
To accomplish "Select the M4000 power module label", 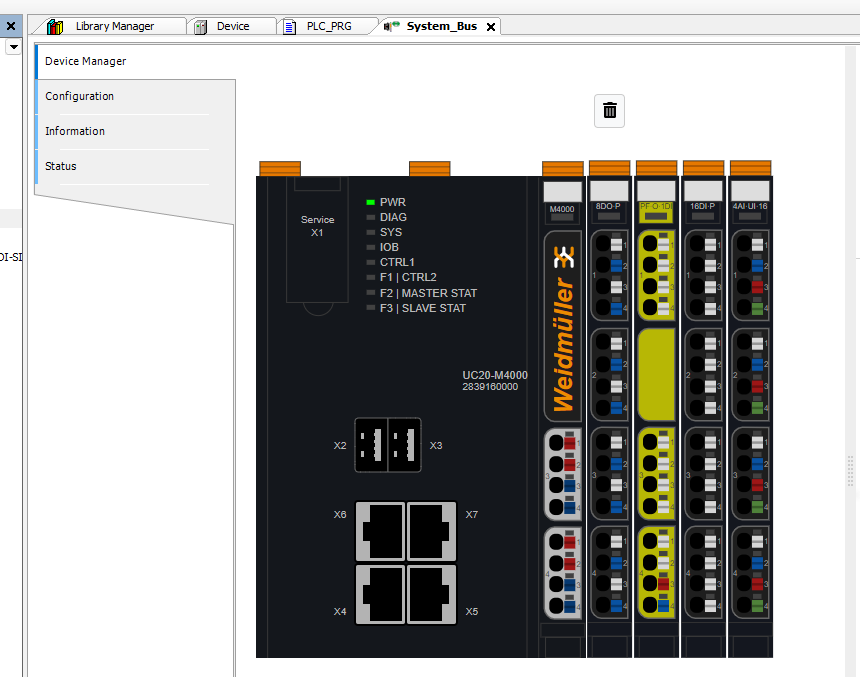I will tap(562, 209).
